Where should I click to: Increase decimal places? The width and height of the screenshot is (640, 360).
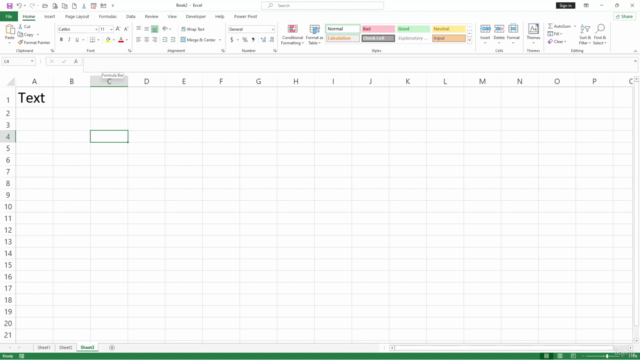[x=263, y=40]
